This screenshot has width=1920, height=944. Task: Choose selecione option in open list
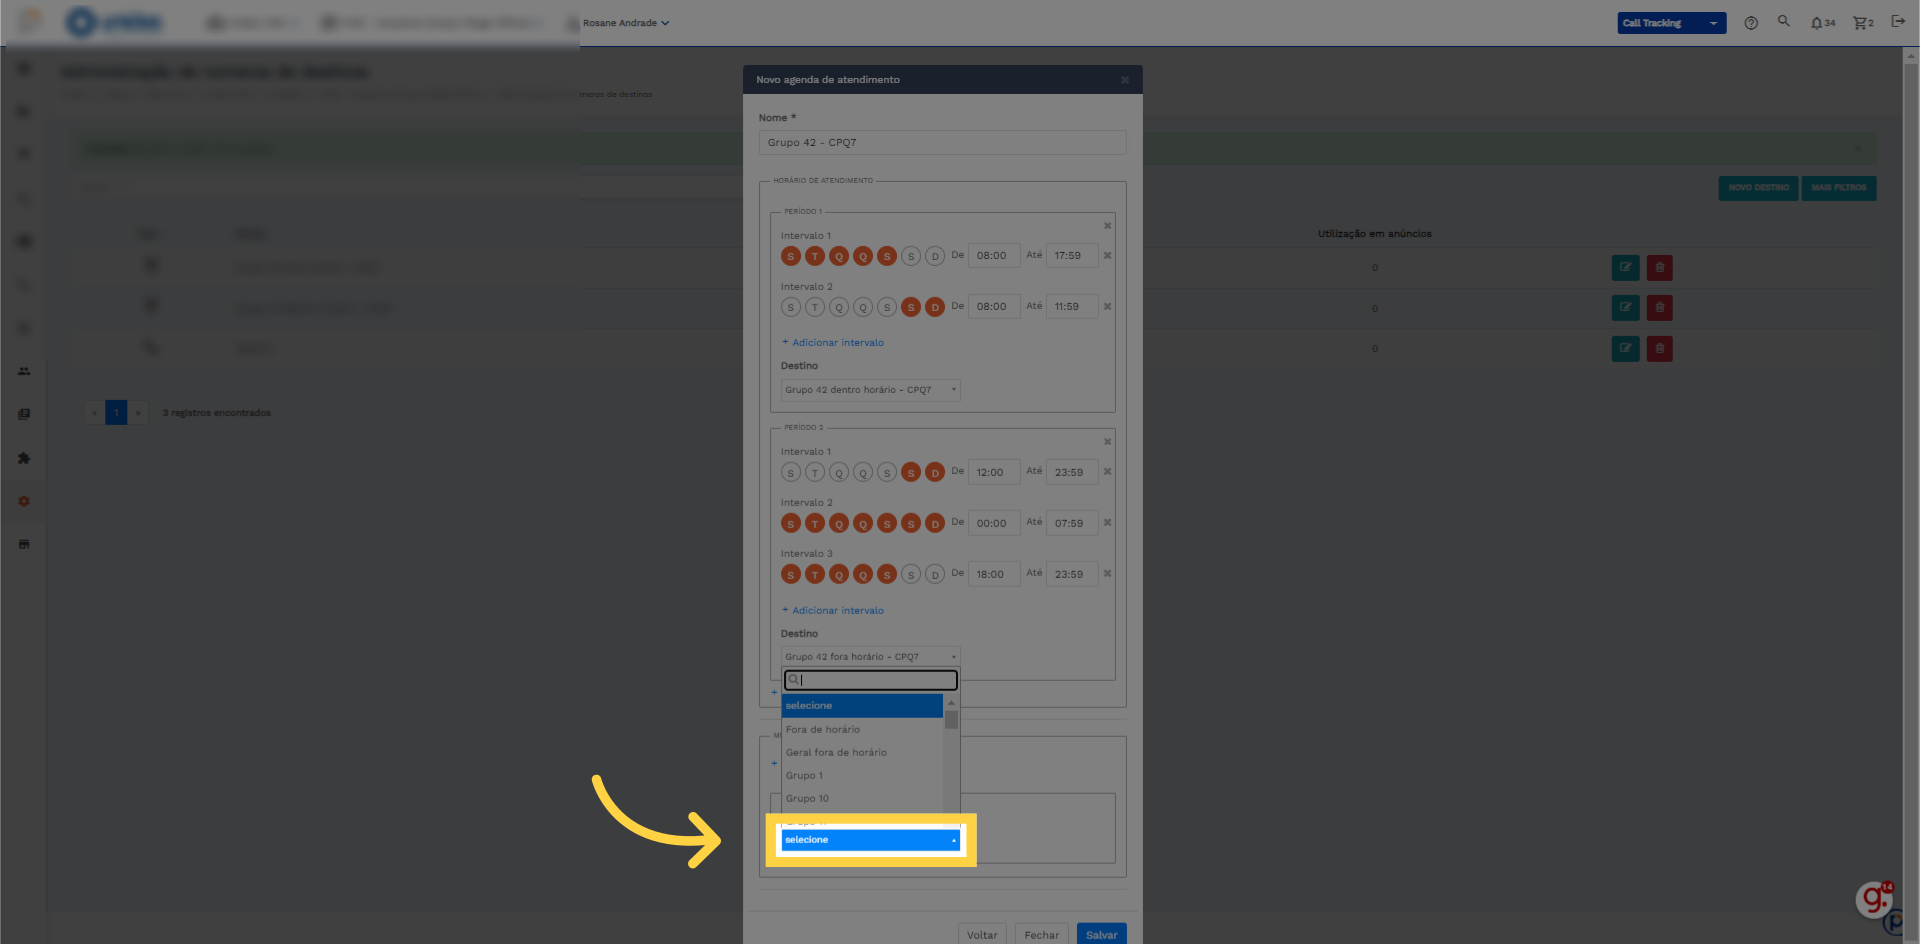coord(862,706)
